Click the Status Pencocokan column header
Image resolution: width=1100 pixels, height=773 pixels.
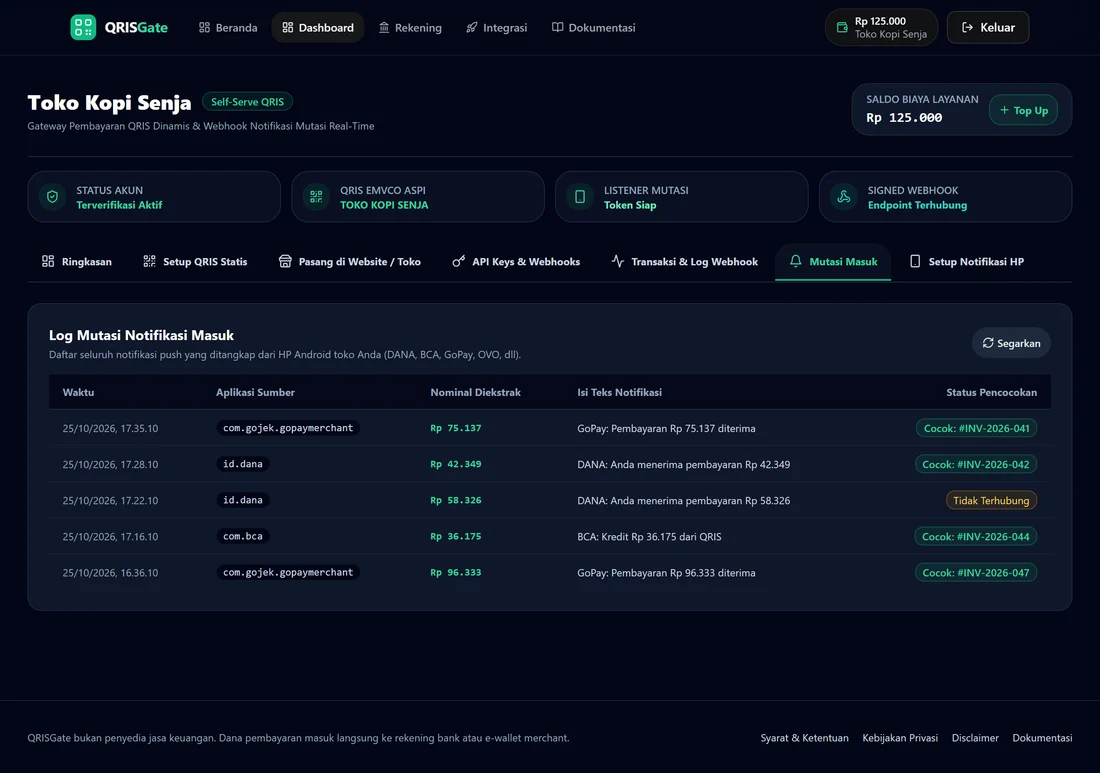point(991,392)
